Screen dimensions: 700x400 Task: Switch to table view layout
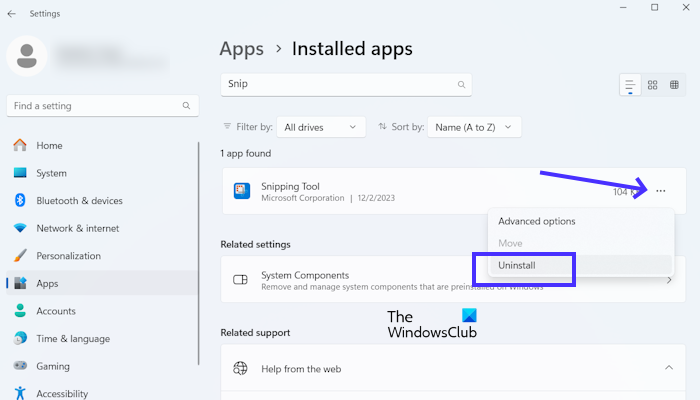click(x=674, y=85)
